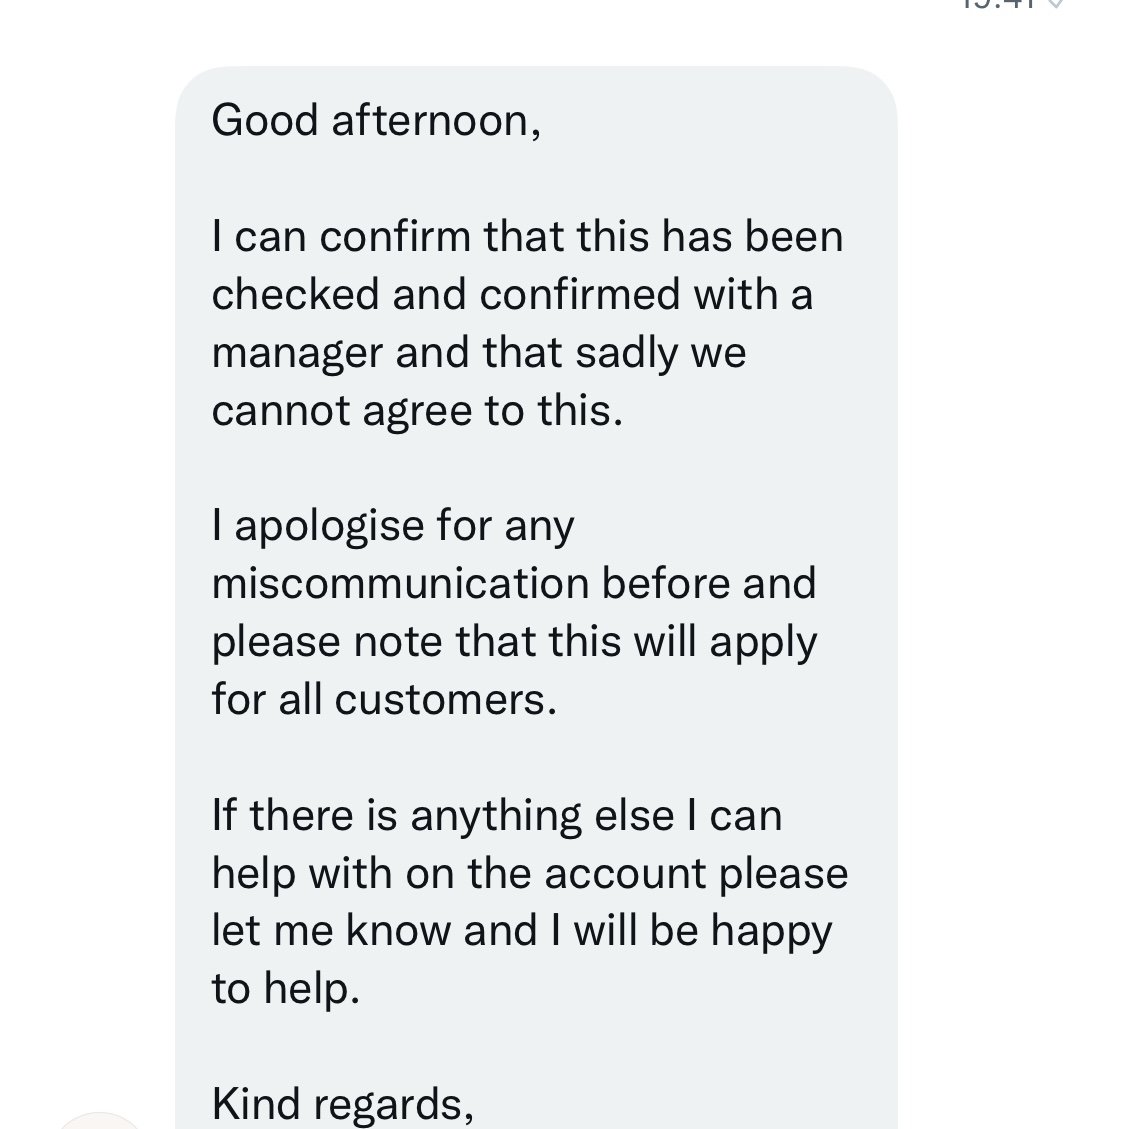
Task: Tap the line 'help with on the account please'
Action: pyautogui.click(x=529, y=874)
